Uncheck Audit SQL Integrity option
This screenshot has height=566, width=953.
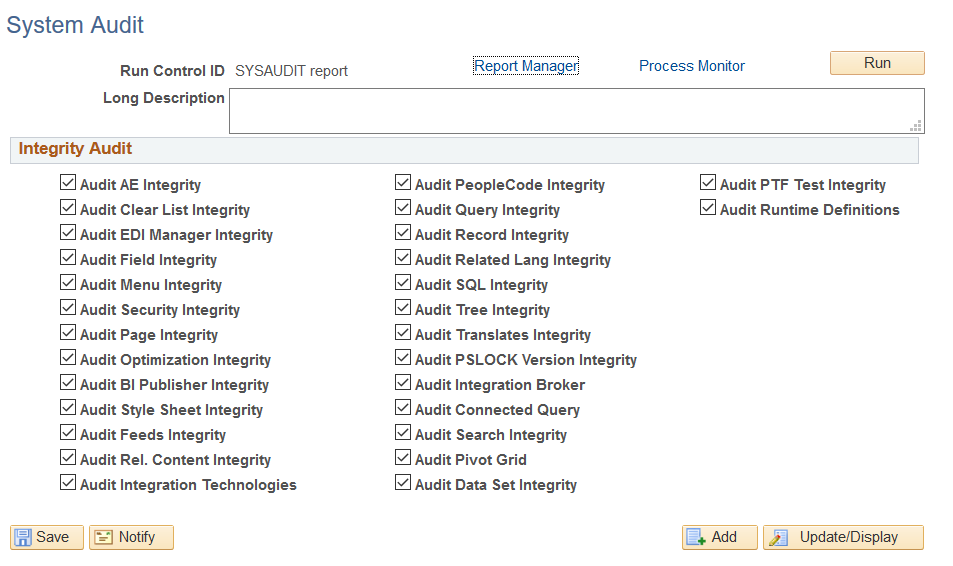[403, 283]
